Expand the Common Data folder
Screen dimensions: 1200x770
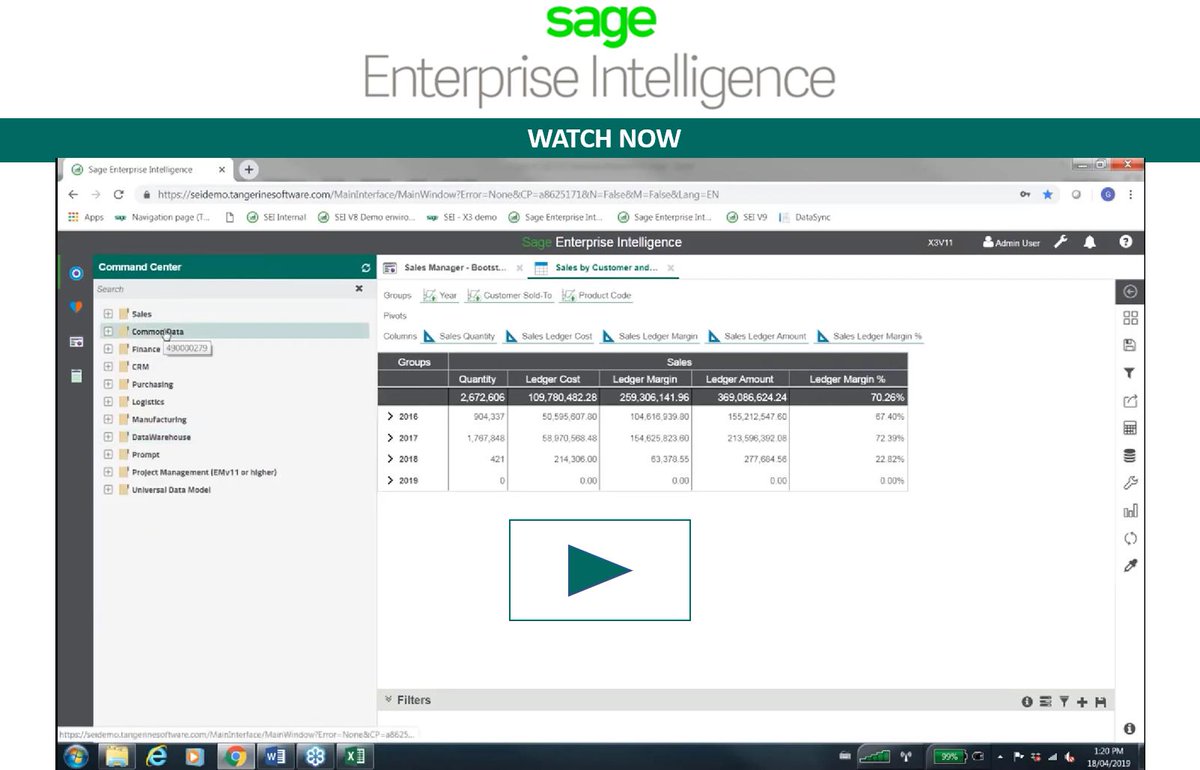point(108,331)
